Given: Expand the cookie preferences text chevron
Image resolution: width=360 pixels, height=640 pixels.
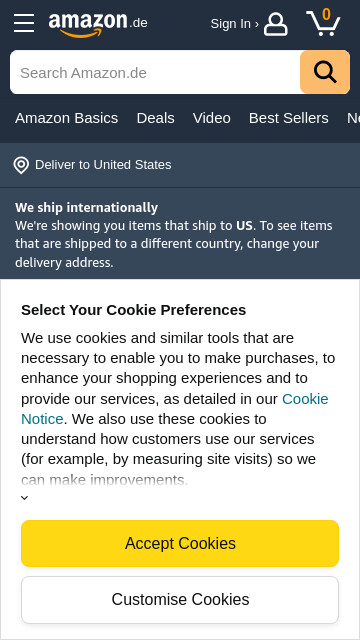Looking at the screenshot, I should 24,498.
